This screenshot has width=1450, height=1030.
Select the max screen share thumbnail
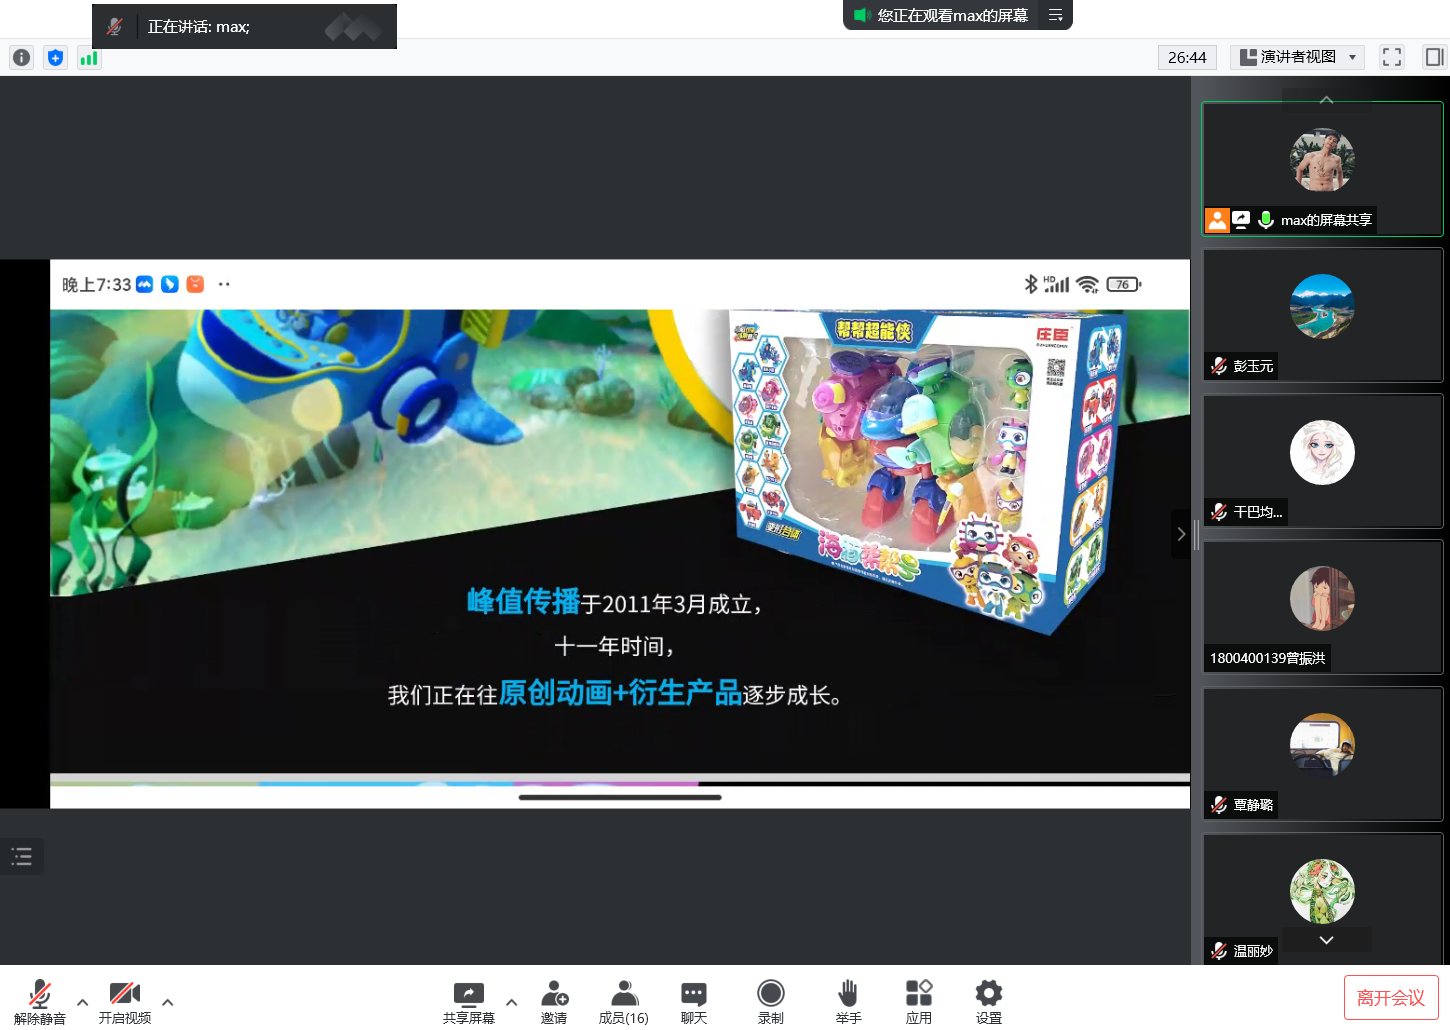pyautogui.click(x=1322, y=168)
